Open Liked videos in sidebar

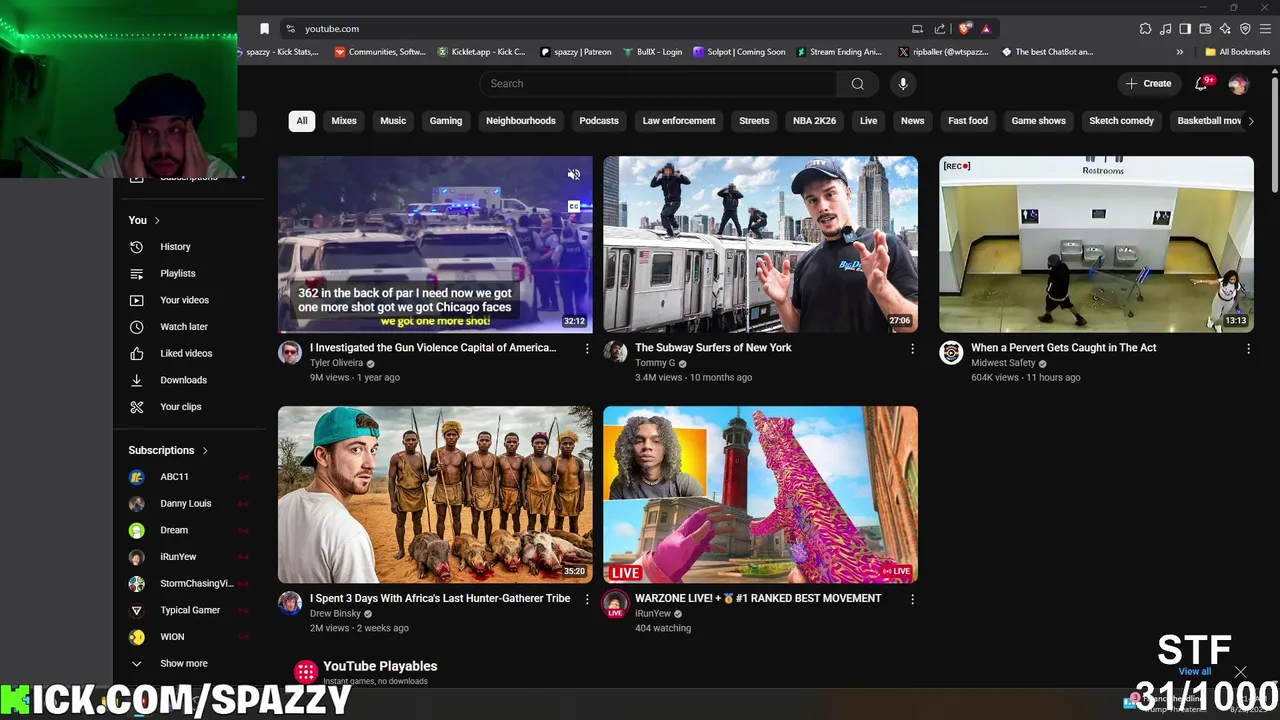coord(187,353)
